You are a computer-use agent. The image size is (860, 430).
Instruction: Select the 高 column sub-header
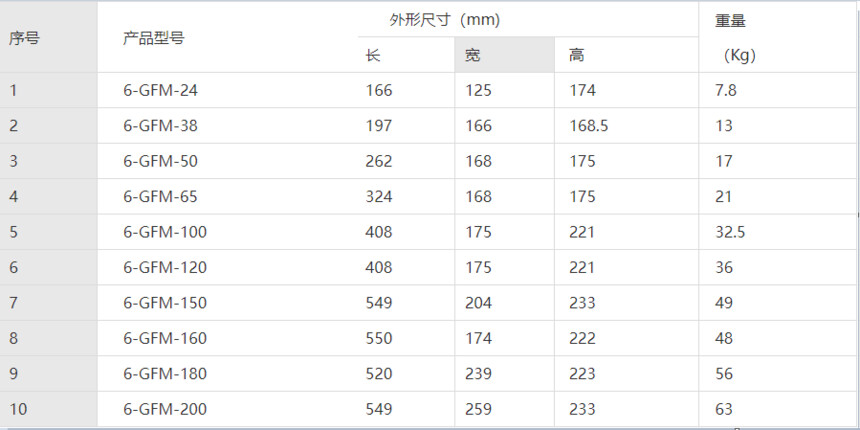[x=576, y=56]
